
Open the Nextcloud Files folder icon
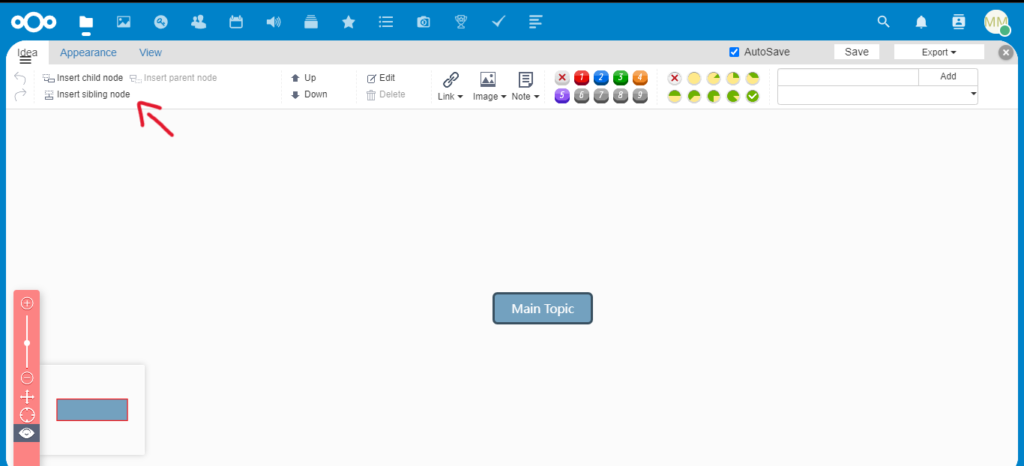pos(86,22)
